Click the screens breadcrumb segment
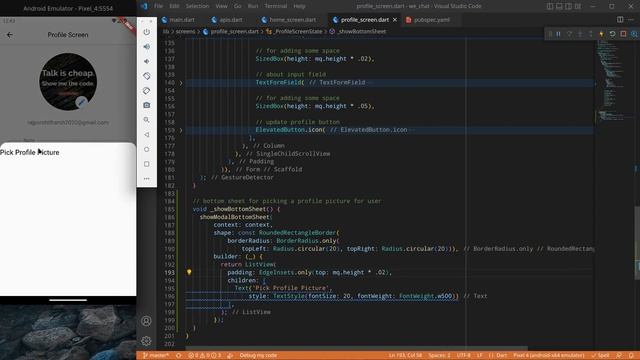Screen dimensions: 640x360 [x=185, y=31]
